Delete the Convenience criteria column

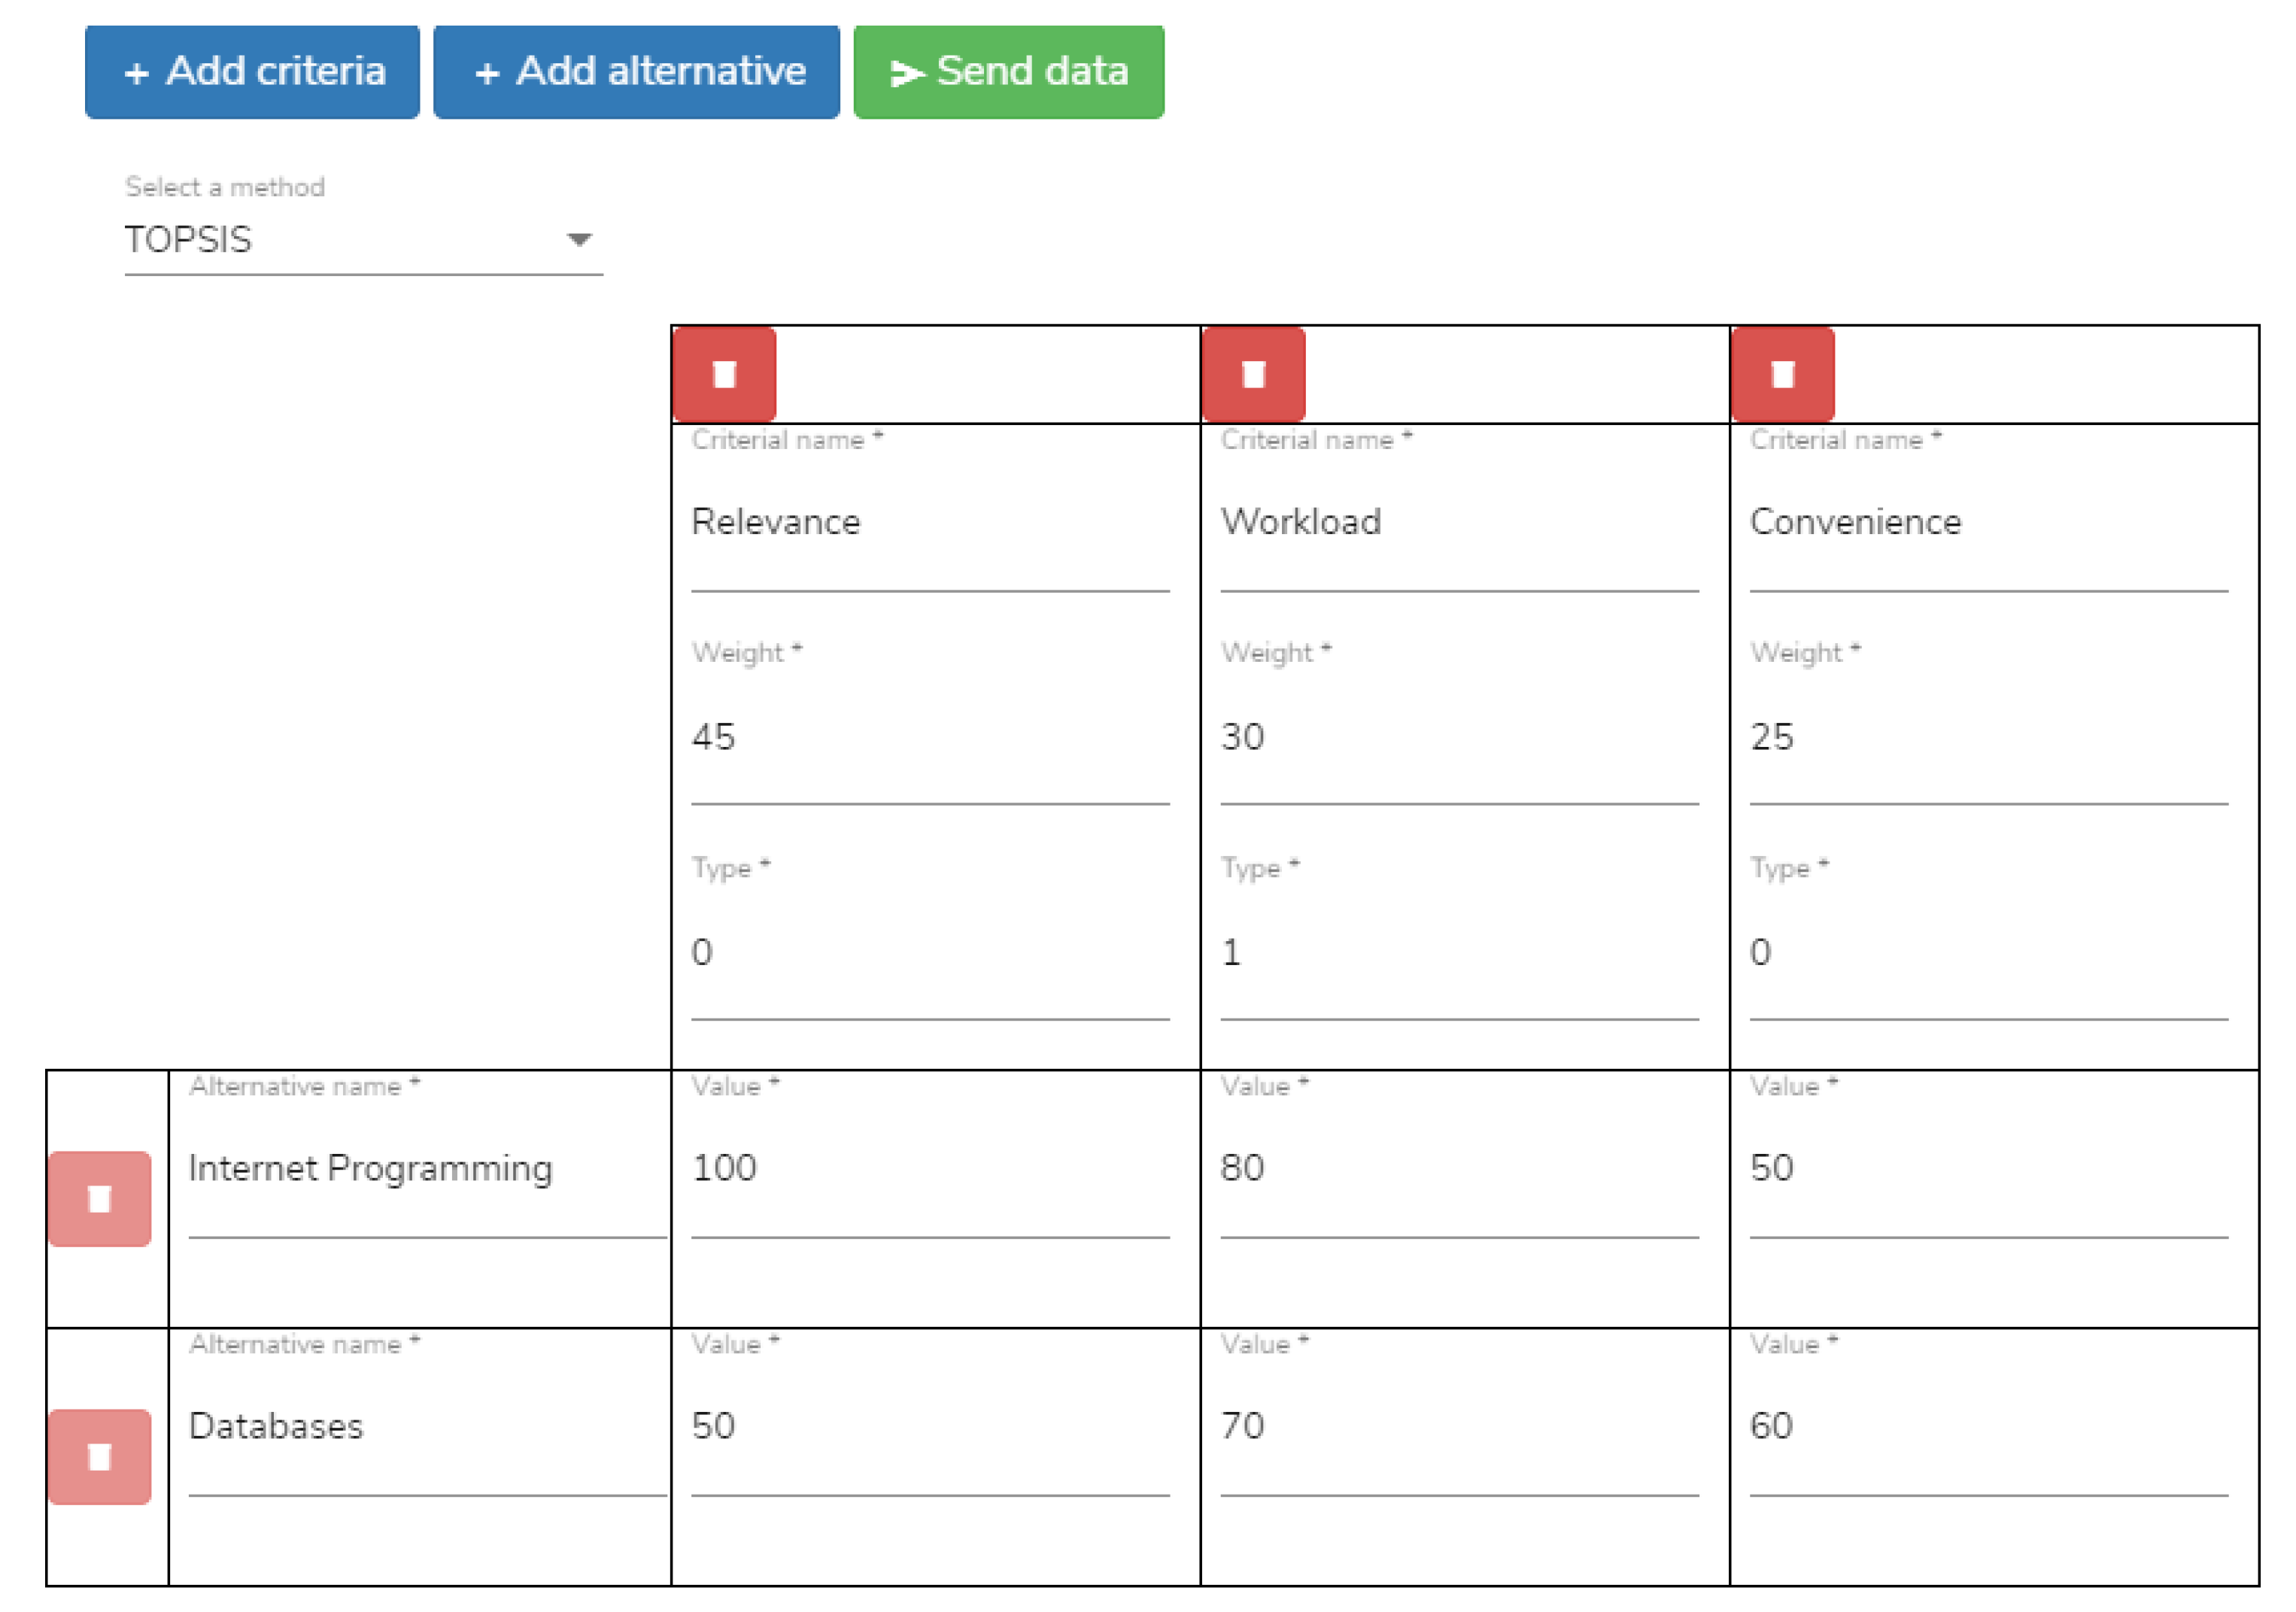pos(1782,374)
